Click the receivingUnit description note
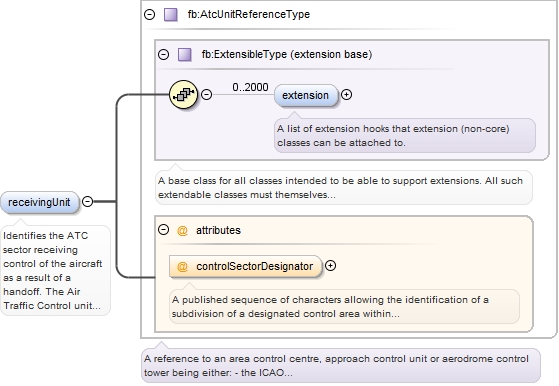The width and height of the screenshot is (559, 386). [56, 271]
